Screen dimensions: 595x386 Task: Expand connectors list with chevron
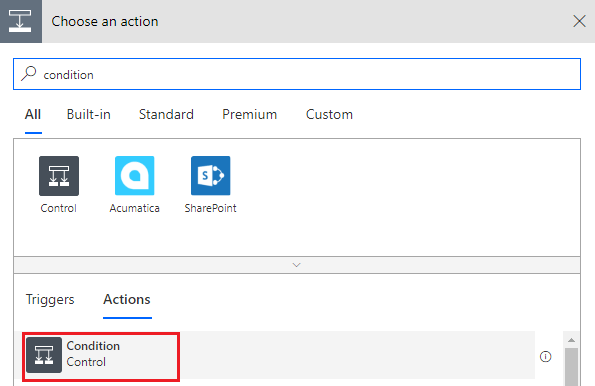pyautogui.click(x=297, y=265)
